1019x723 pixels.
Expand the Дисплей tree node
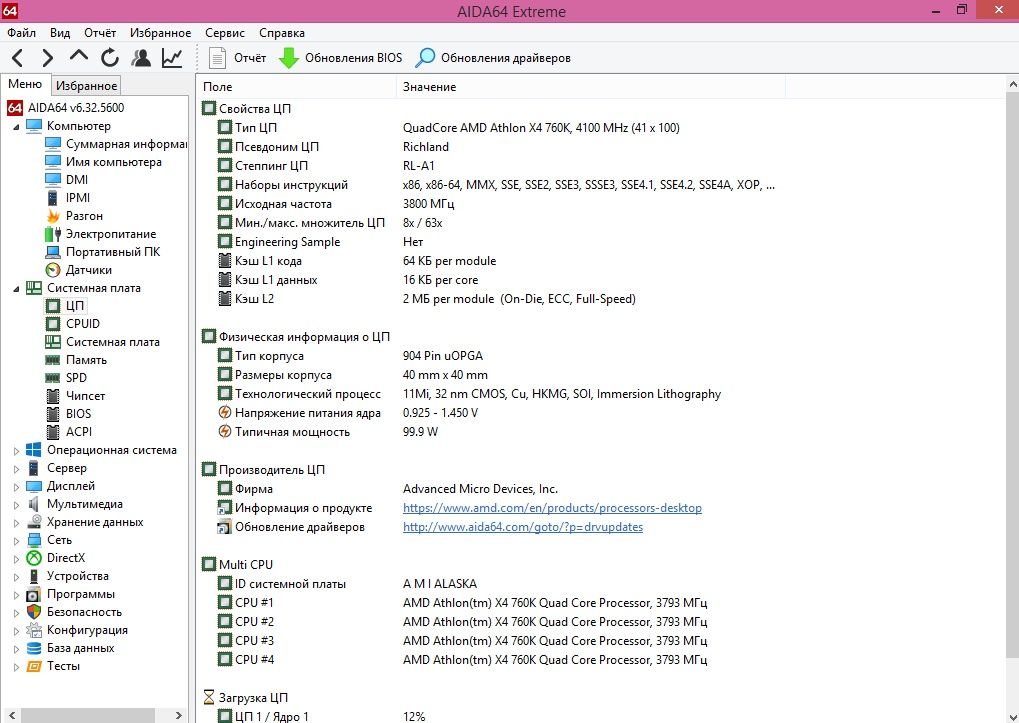pyautogui.click(x=16, y=487)
